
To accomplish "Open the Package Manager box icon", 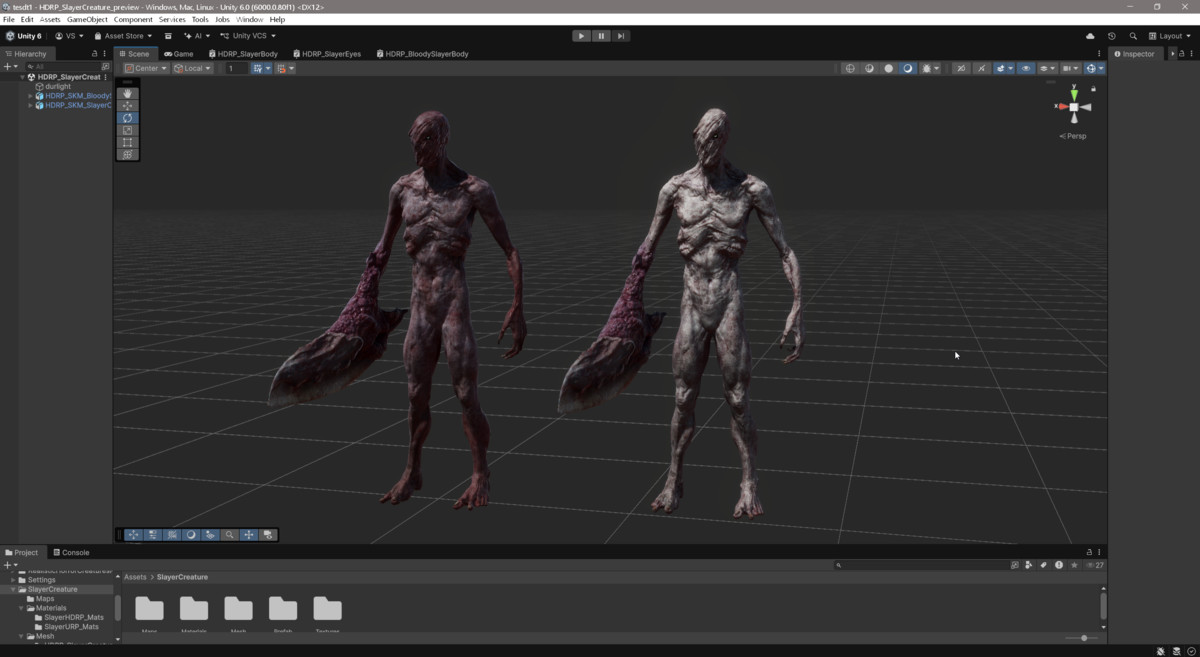I will (x=168, y=36).
